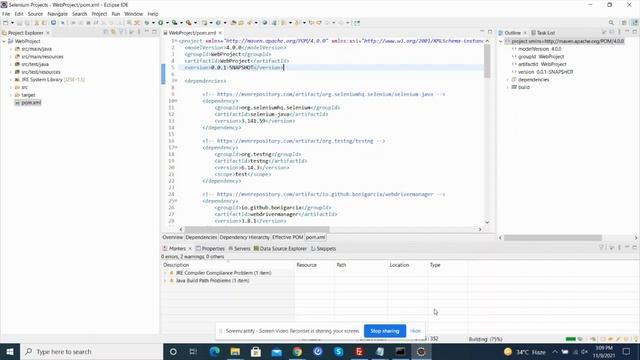Click the green Run toolbar button
Screen dimensions: 640x360
coord(161,23)
